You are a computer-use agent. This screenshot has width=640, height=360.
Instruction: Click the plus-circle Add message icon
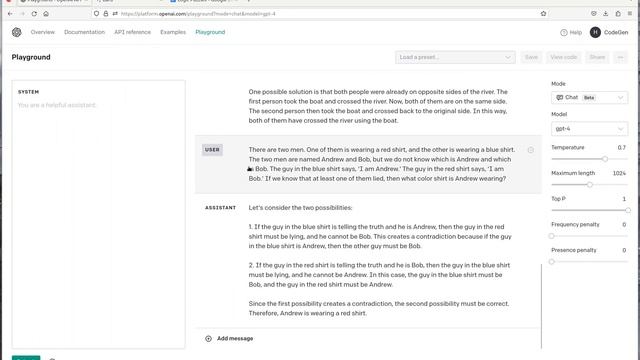pyautogui.click(x=208, y=338)
